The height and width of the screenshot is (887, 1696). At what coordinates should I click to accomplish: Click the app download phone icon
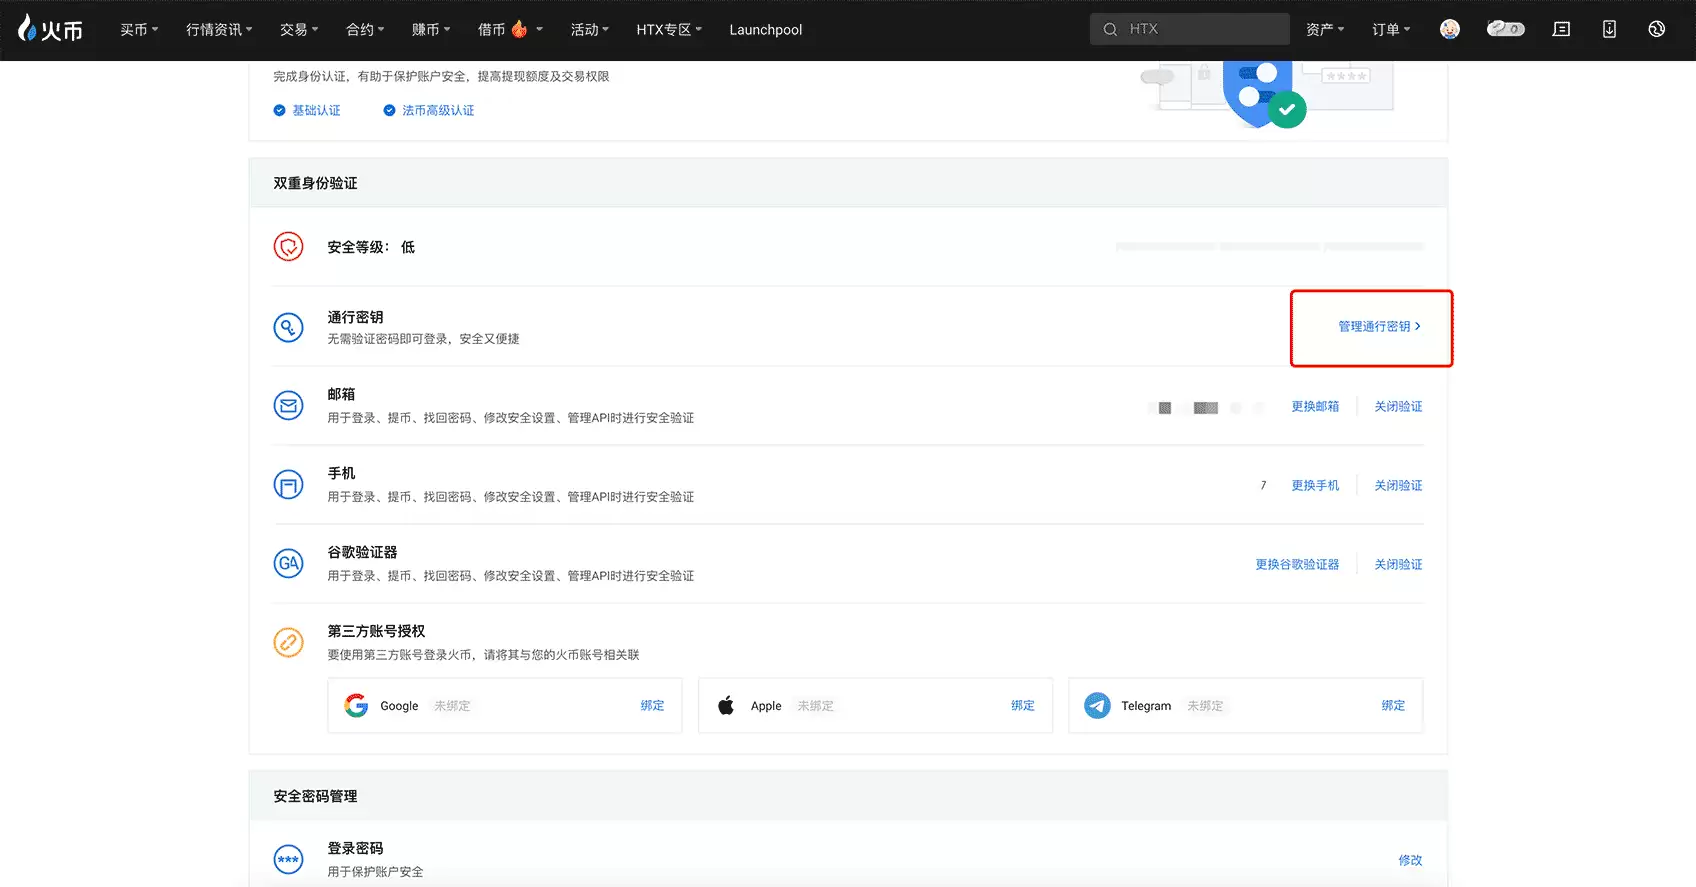1608,29
